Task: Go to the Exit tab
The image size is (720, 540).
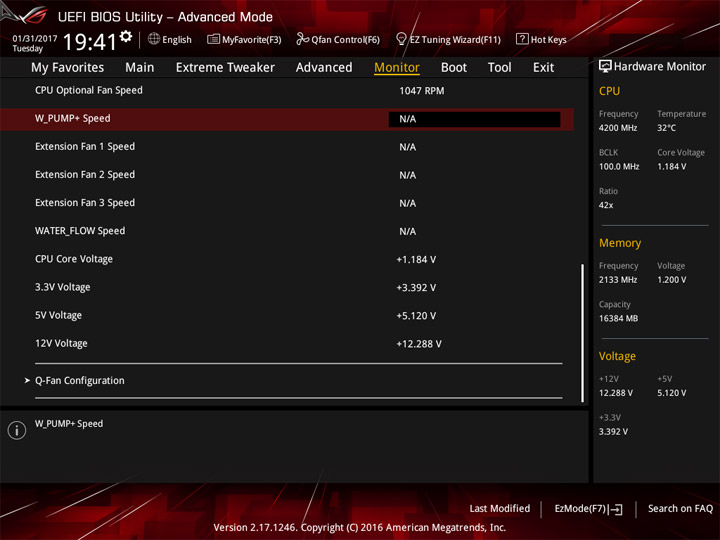Action: pyautogui.click(x=543, y=68)
